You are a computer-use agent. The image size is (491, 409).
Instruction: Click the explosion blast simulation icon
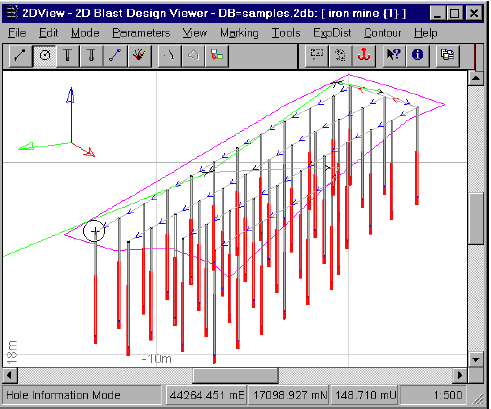pyautogui.click(x=139, y=55)
